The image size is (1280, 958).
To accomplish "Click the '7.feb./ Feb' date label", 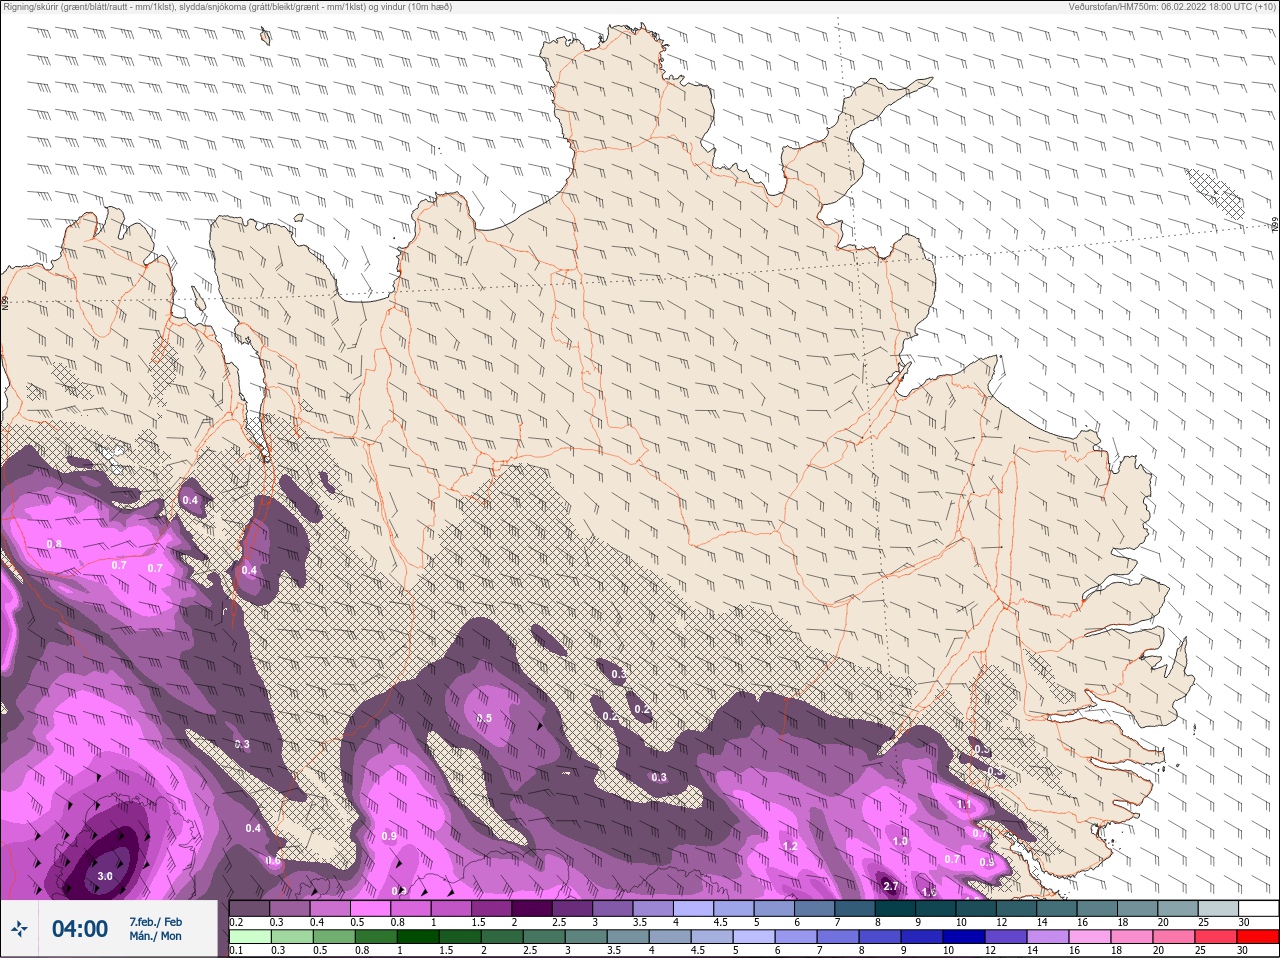I will click(x=156, y=921).
